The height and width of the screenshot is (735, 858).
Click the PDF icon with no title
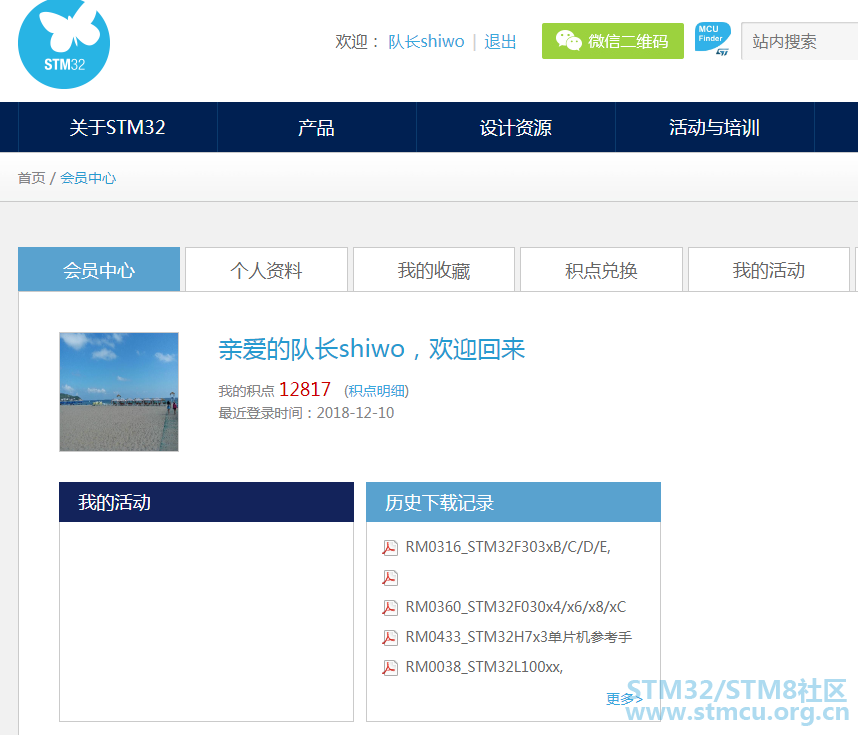point(390,577)
